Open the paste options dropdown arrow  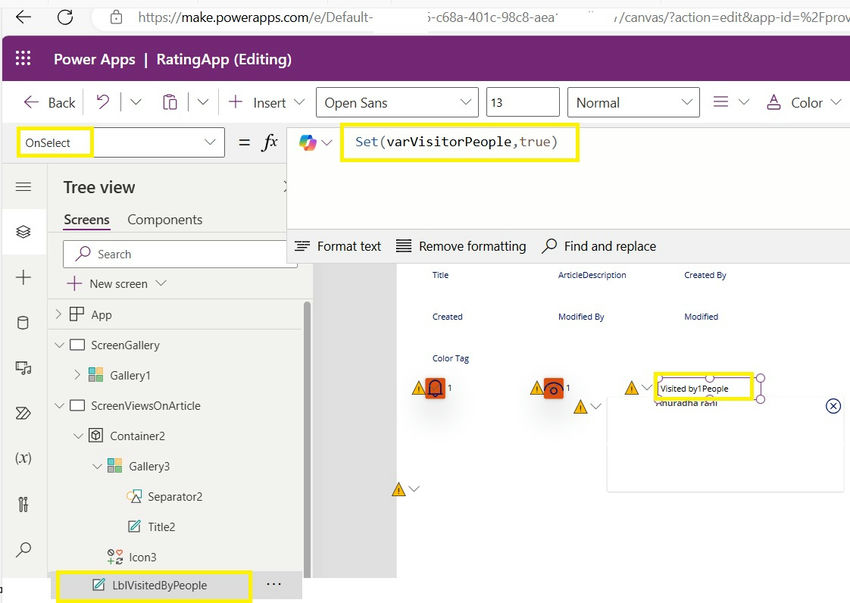coord(203,102)
